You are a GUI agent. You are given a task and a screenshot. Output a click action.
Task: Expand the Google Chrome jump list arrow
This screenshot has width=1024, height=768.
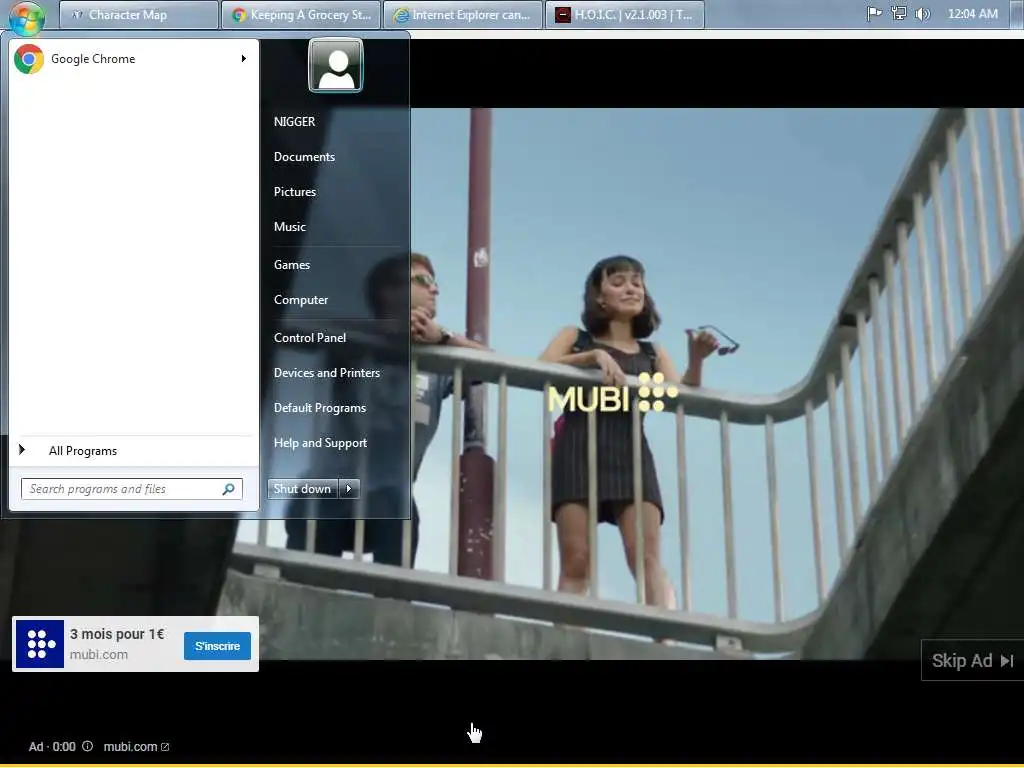[x=244, y=59]
